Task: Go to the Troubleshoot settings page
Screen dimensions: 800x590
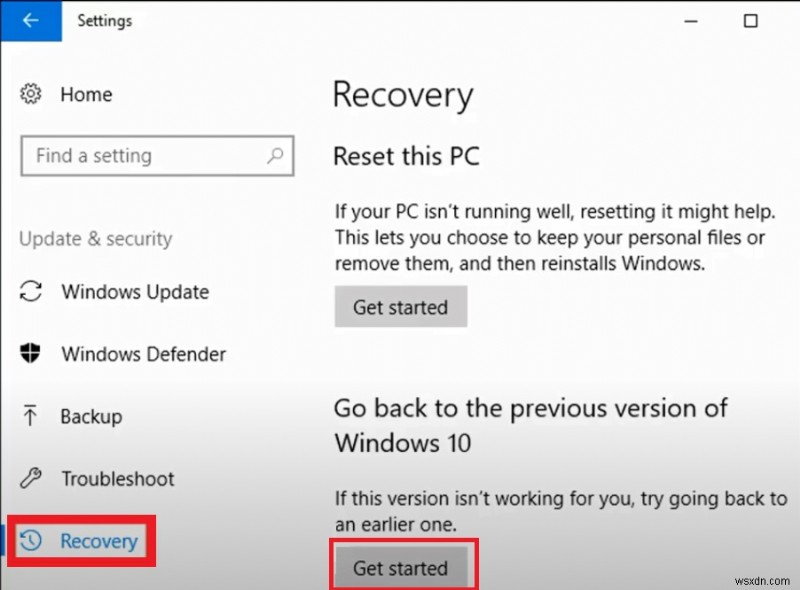Action: click(120, 478)
